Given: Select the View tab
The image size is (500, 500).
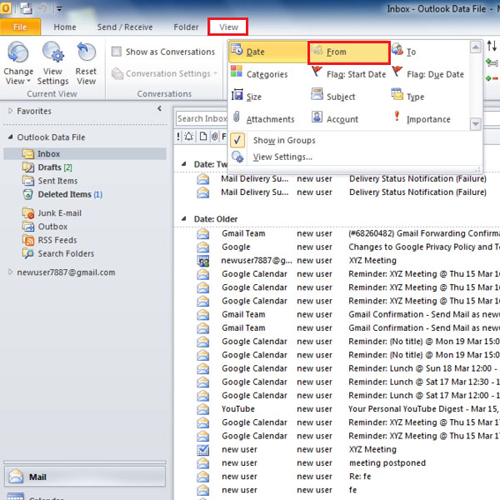Looking at the screenshot, I should pyautogui.click(x=228, y=27).
